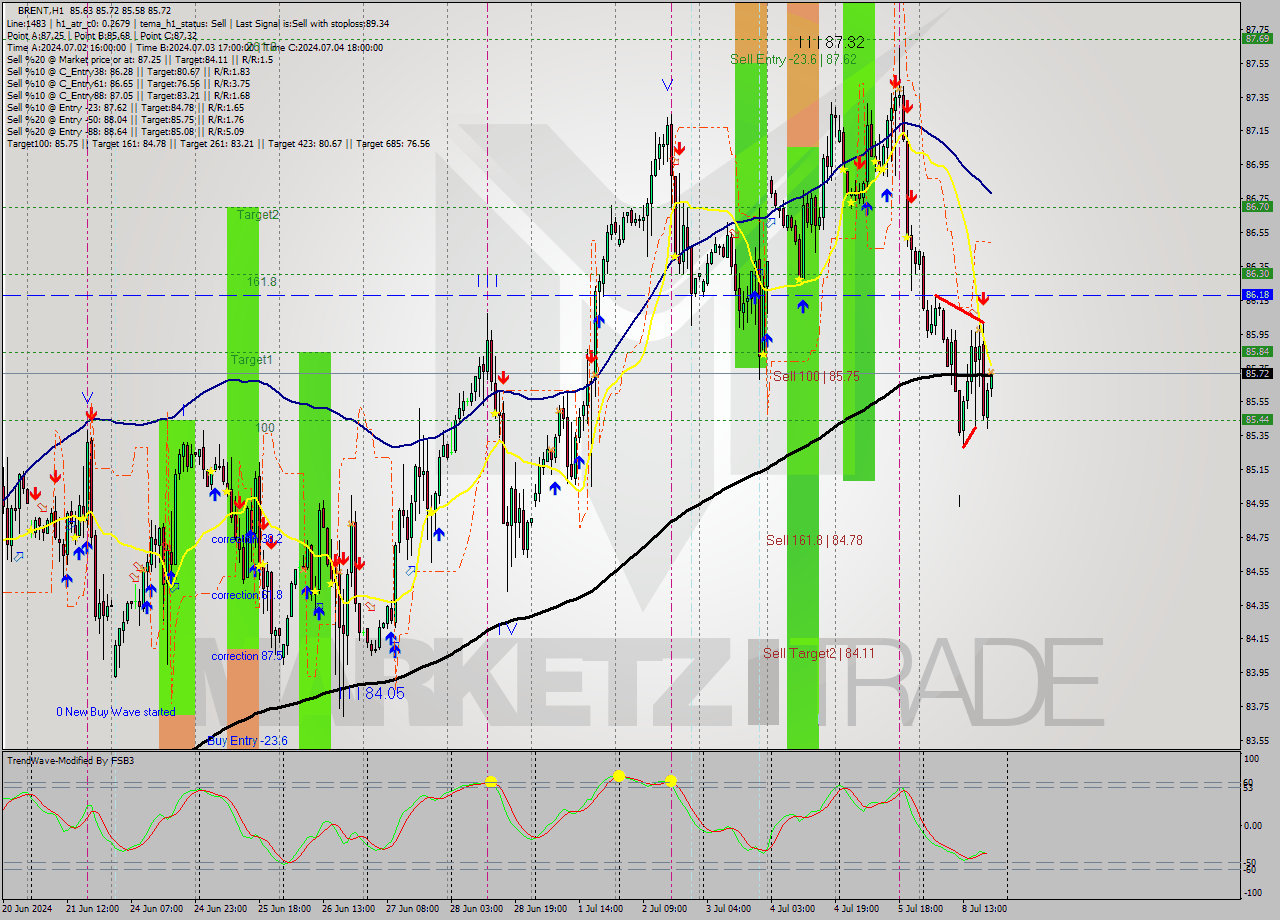Click the 'I I I 84.05' wave label
The image size is (1280, 920).
[371, 693]
